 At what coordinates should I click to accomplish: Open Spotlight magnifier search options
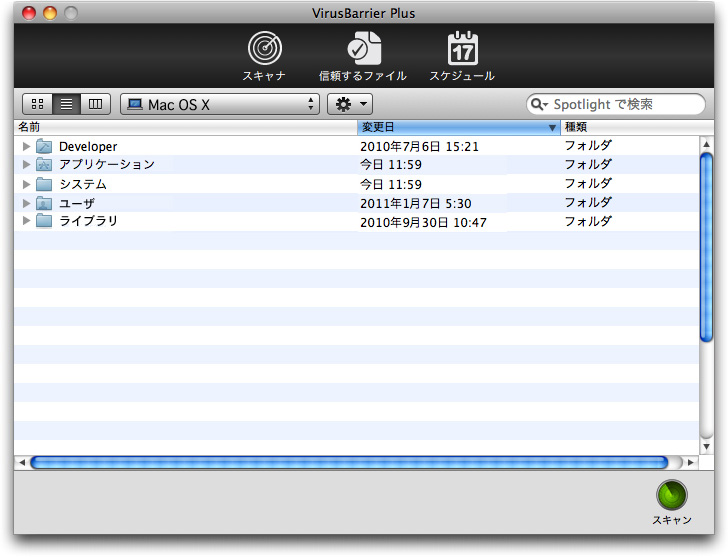pyautogui.click(x=539, y=104)
